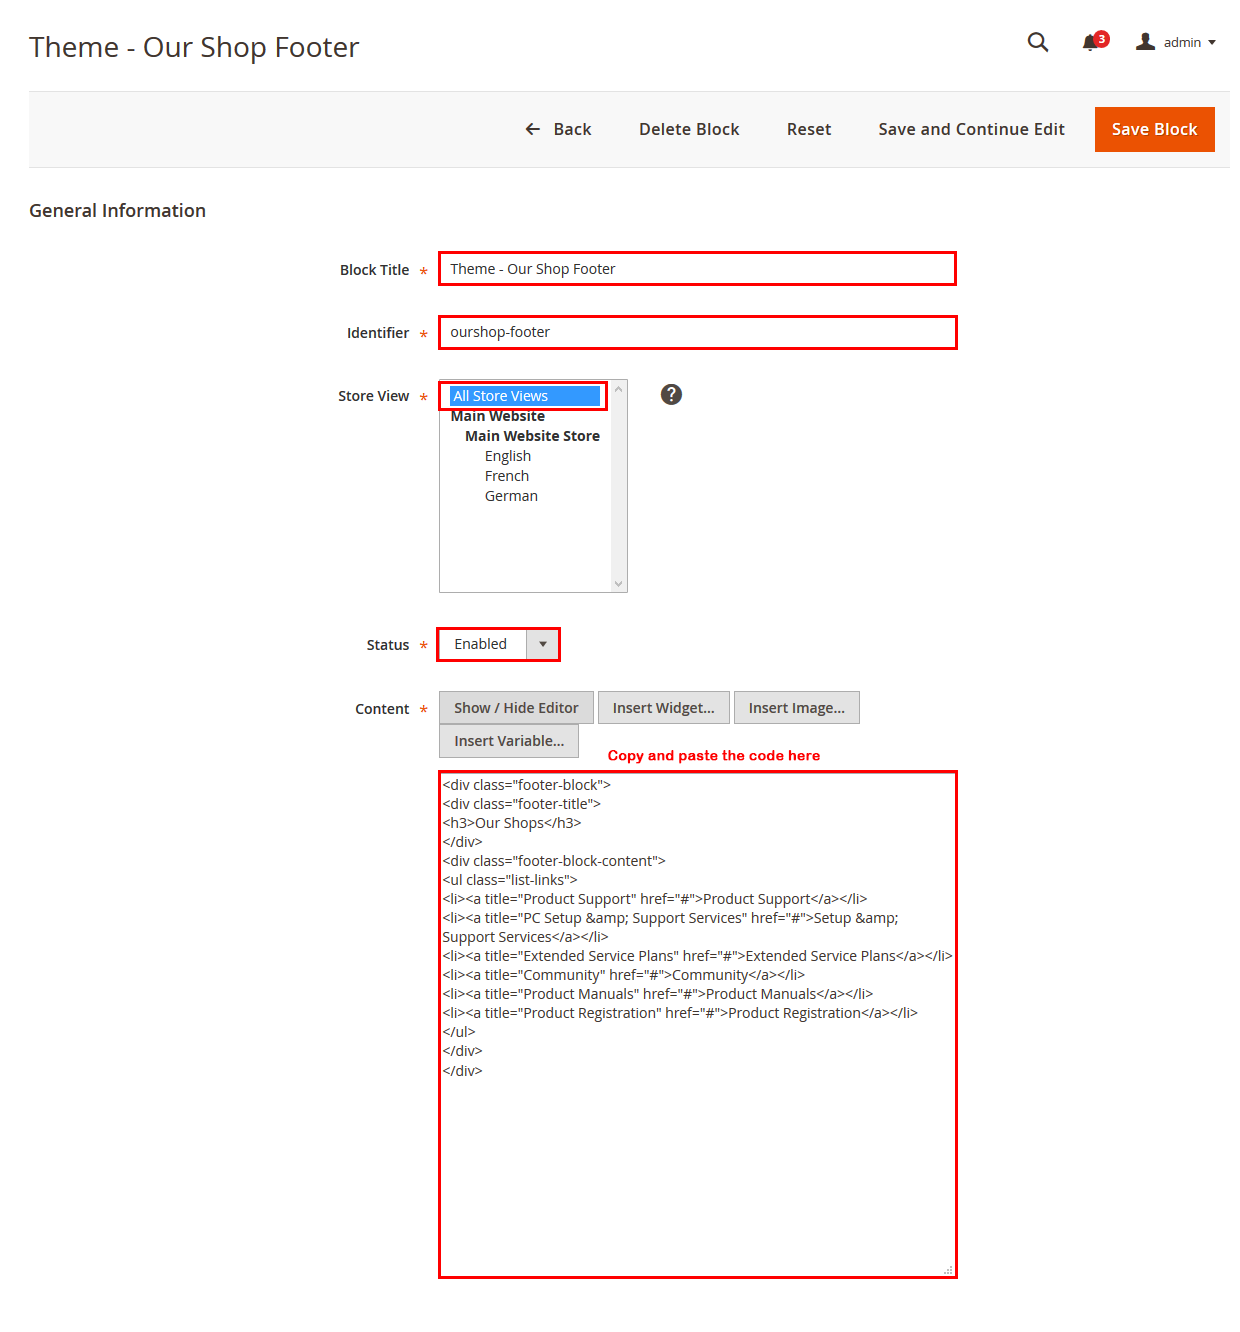Click Insert Variable... button
The height and width of the screenshot is (1332, 1240).
click(x=509, y=741)
